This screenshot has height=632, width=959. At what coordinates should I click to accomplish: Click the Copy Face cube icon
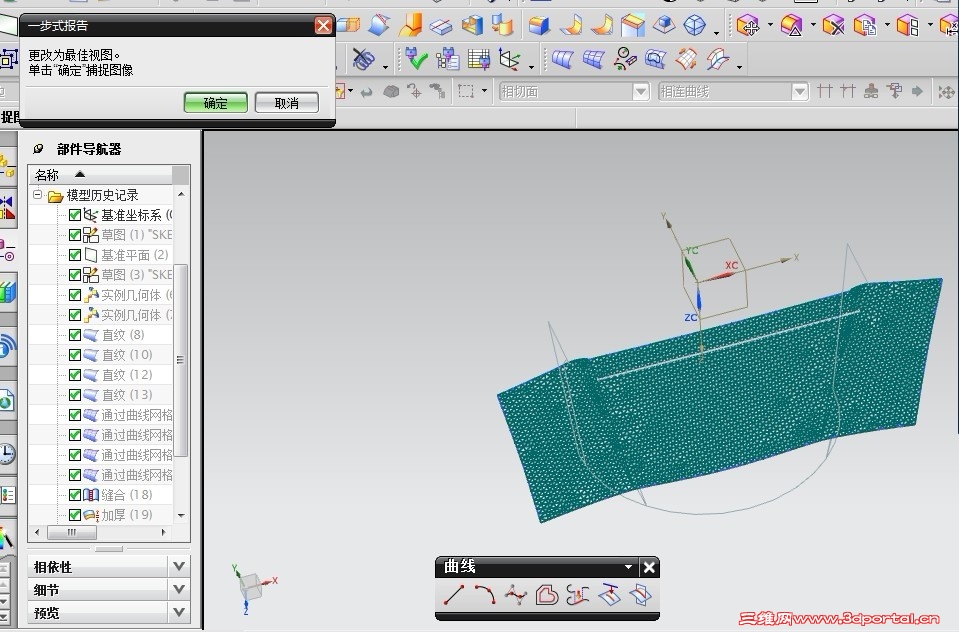pyautogui.click(x=865, y=26)
